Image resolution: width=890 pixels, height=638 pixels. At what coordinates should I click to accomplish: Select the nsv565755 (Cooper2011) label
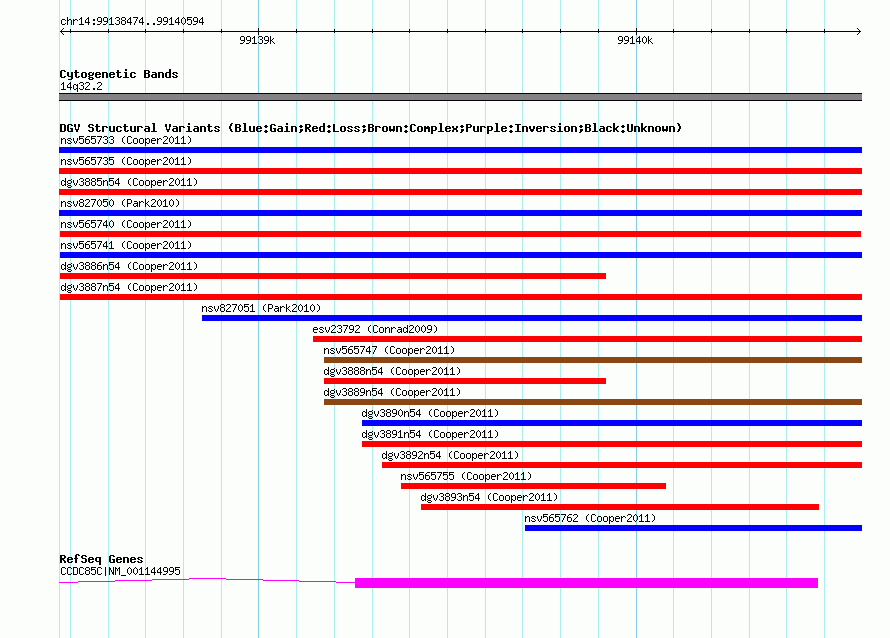pyautogui.click(x=466, y=476)
